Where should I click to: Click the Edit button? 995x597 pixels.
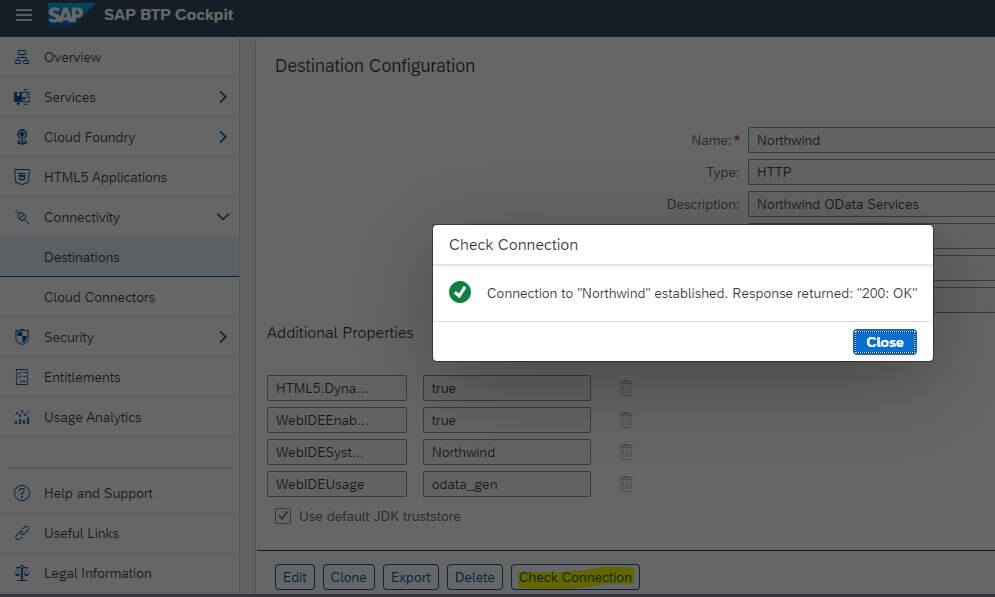(294, 577)
